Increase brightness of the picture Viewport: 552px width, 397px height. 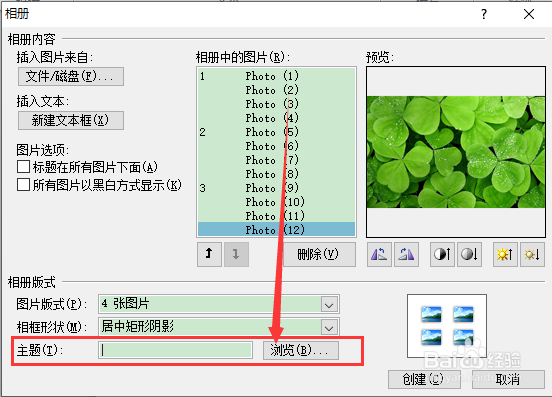coord(505,254)
